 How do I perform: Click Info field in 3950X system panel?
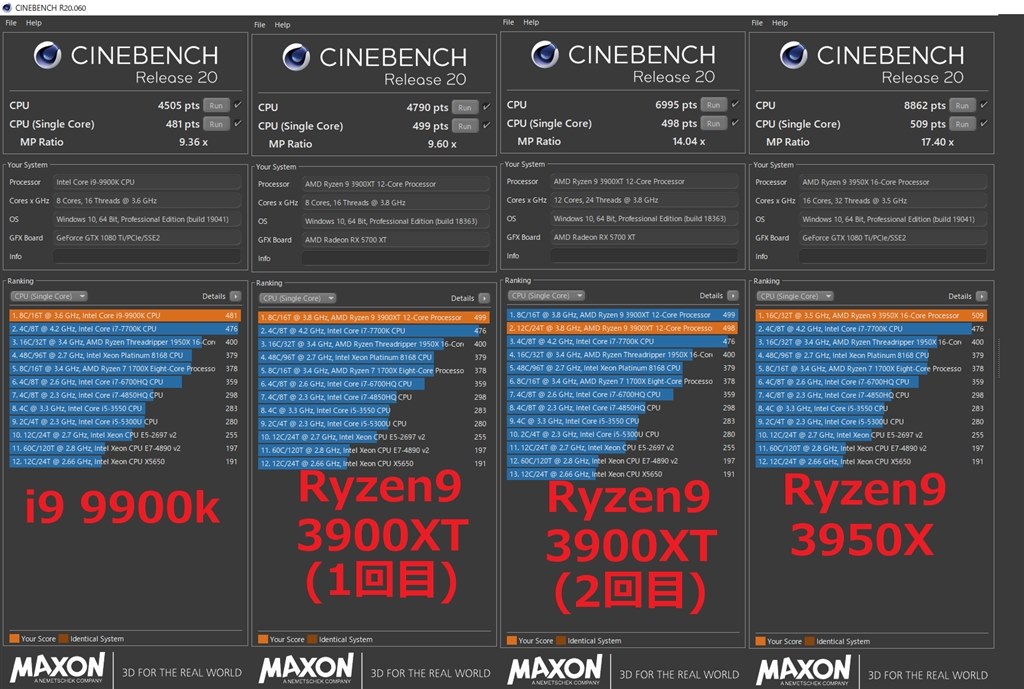point(893,257)
